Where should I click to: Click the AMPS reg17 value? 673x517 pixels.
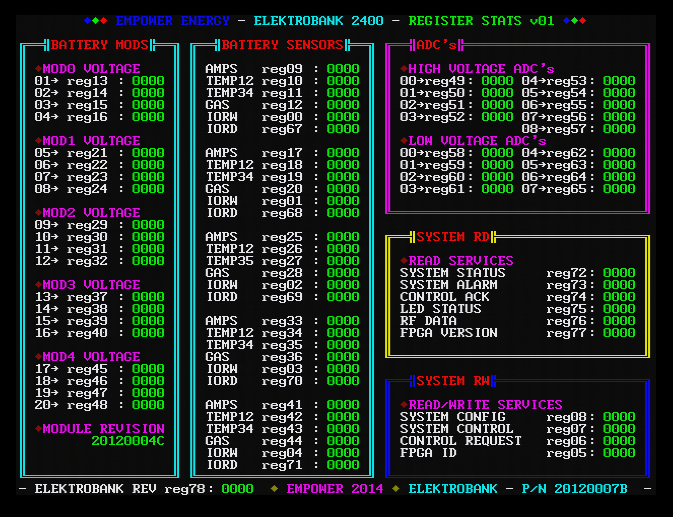(x=343, y=153)
